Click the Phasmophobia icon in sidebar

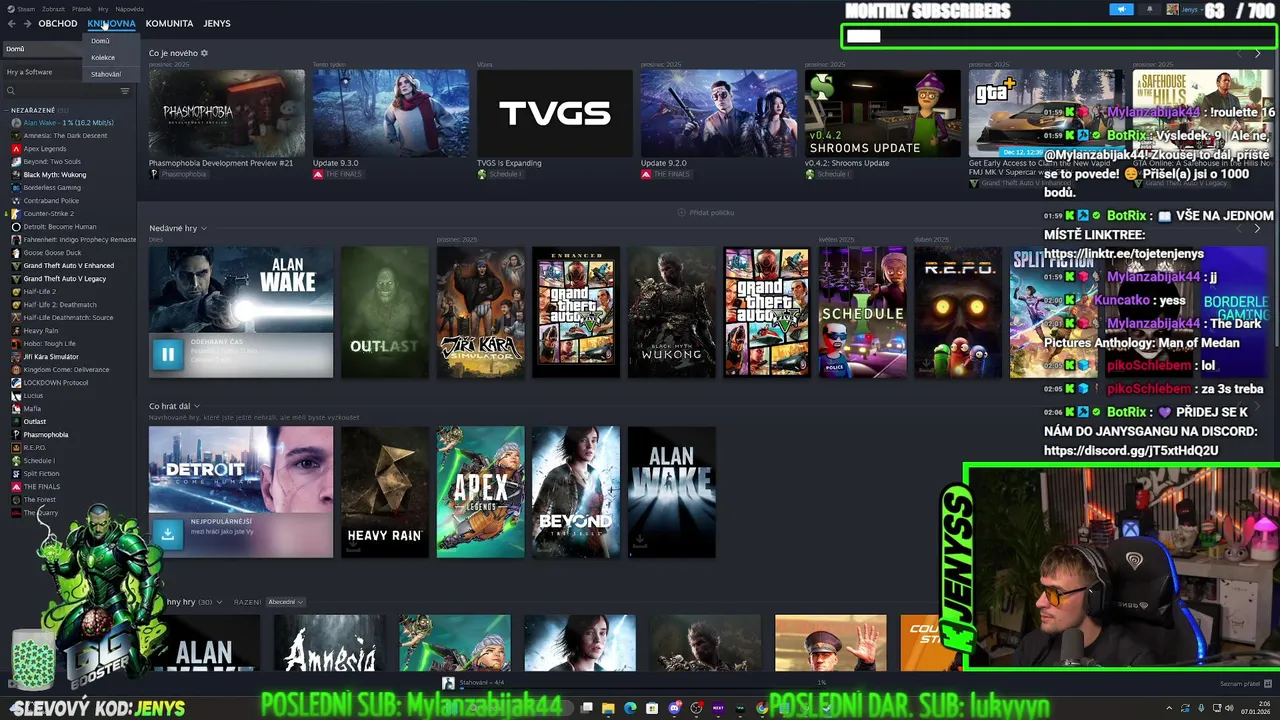click(x=16, y=434)
